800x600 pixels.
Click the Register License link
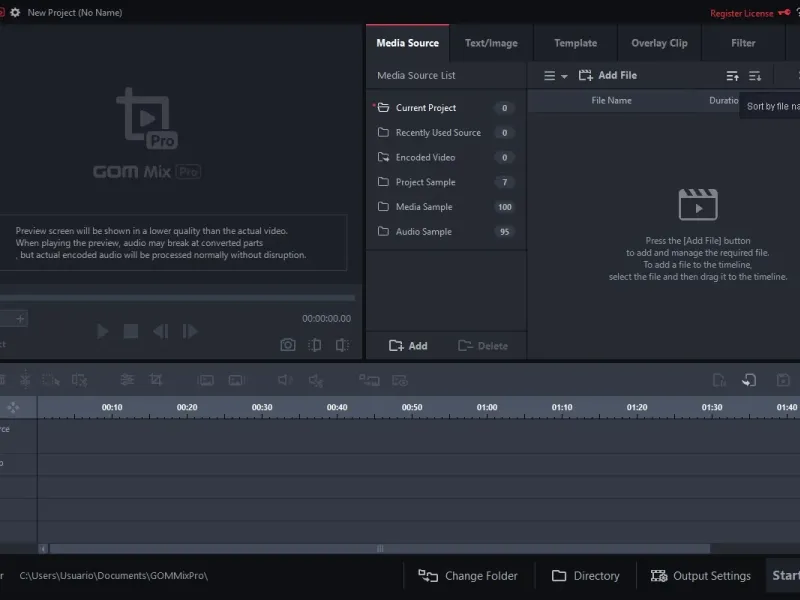(741, 14)
